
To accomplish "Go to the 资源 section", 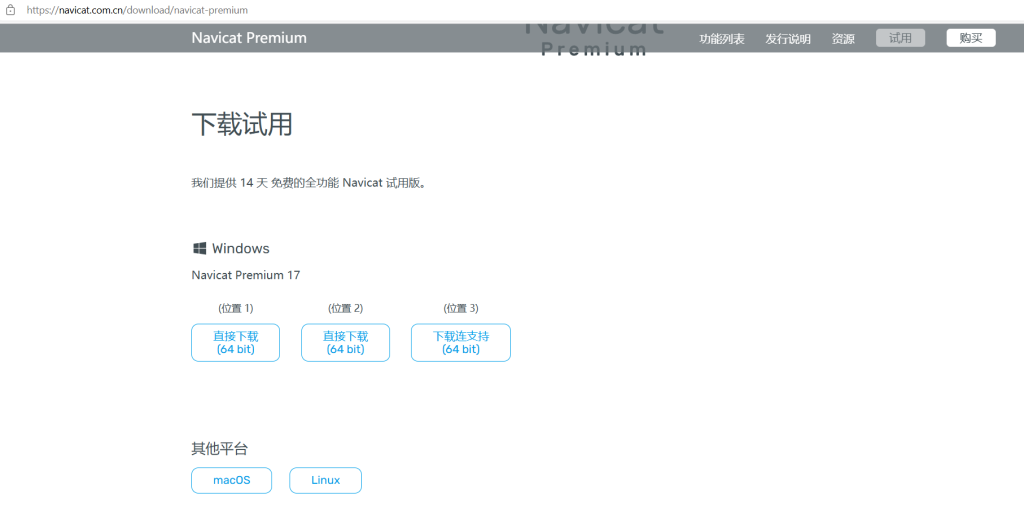I will point(843,39).
